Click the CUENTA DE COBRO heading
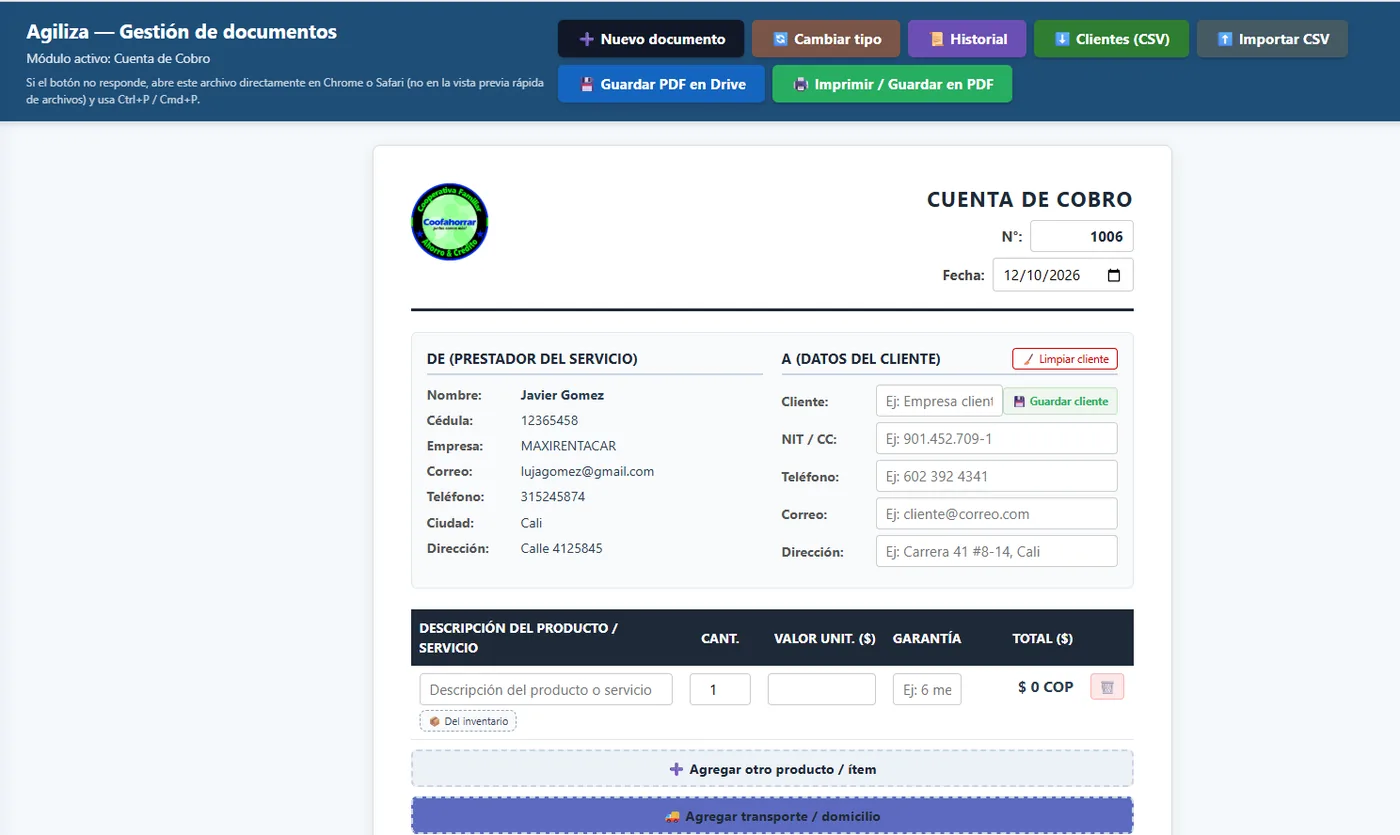This screenshot has width=1400, height=835. coord(1029,199)
